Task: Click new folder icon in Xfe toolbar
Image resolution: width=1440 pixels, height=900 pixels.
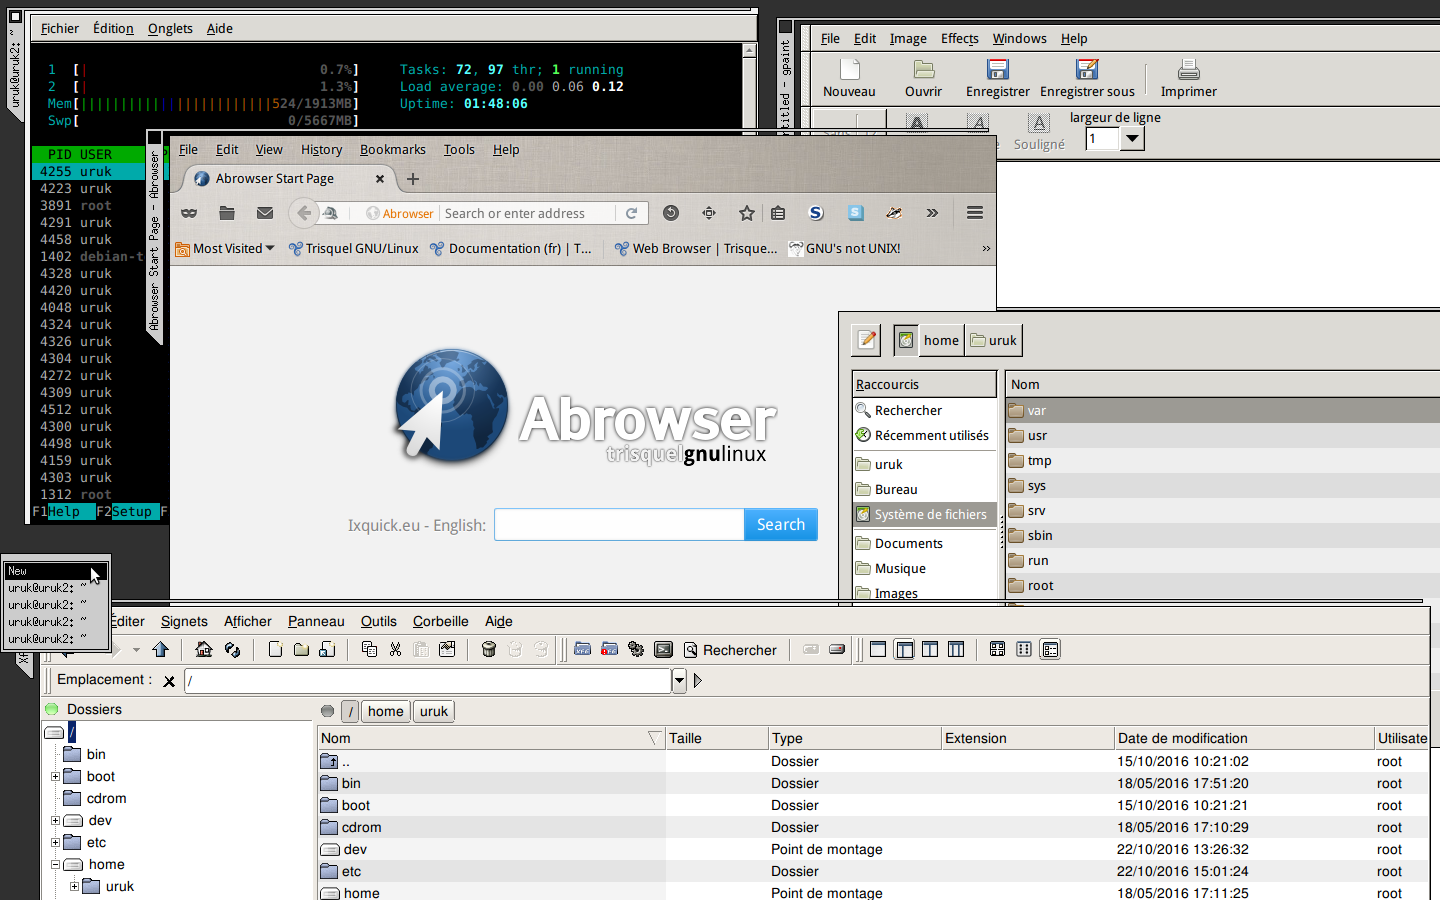Action: tap(301, 650)
